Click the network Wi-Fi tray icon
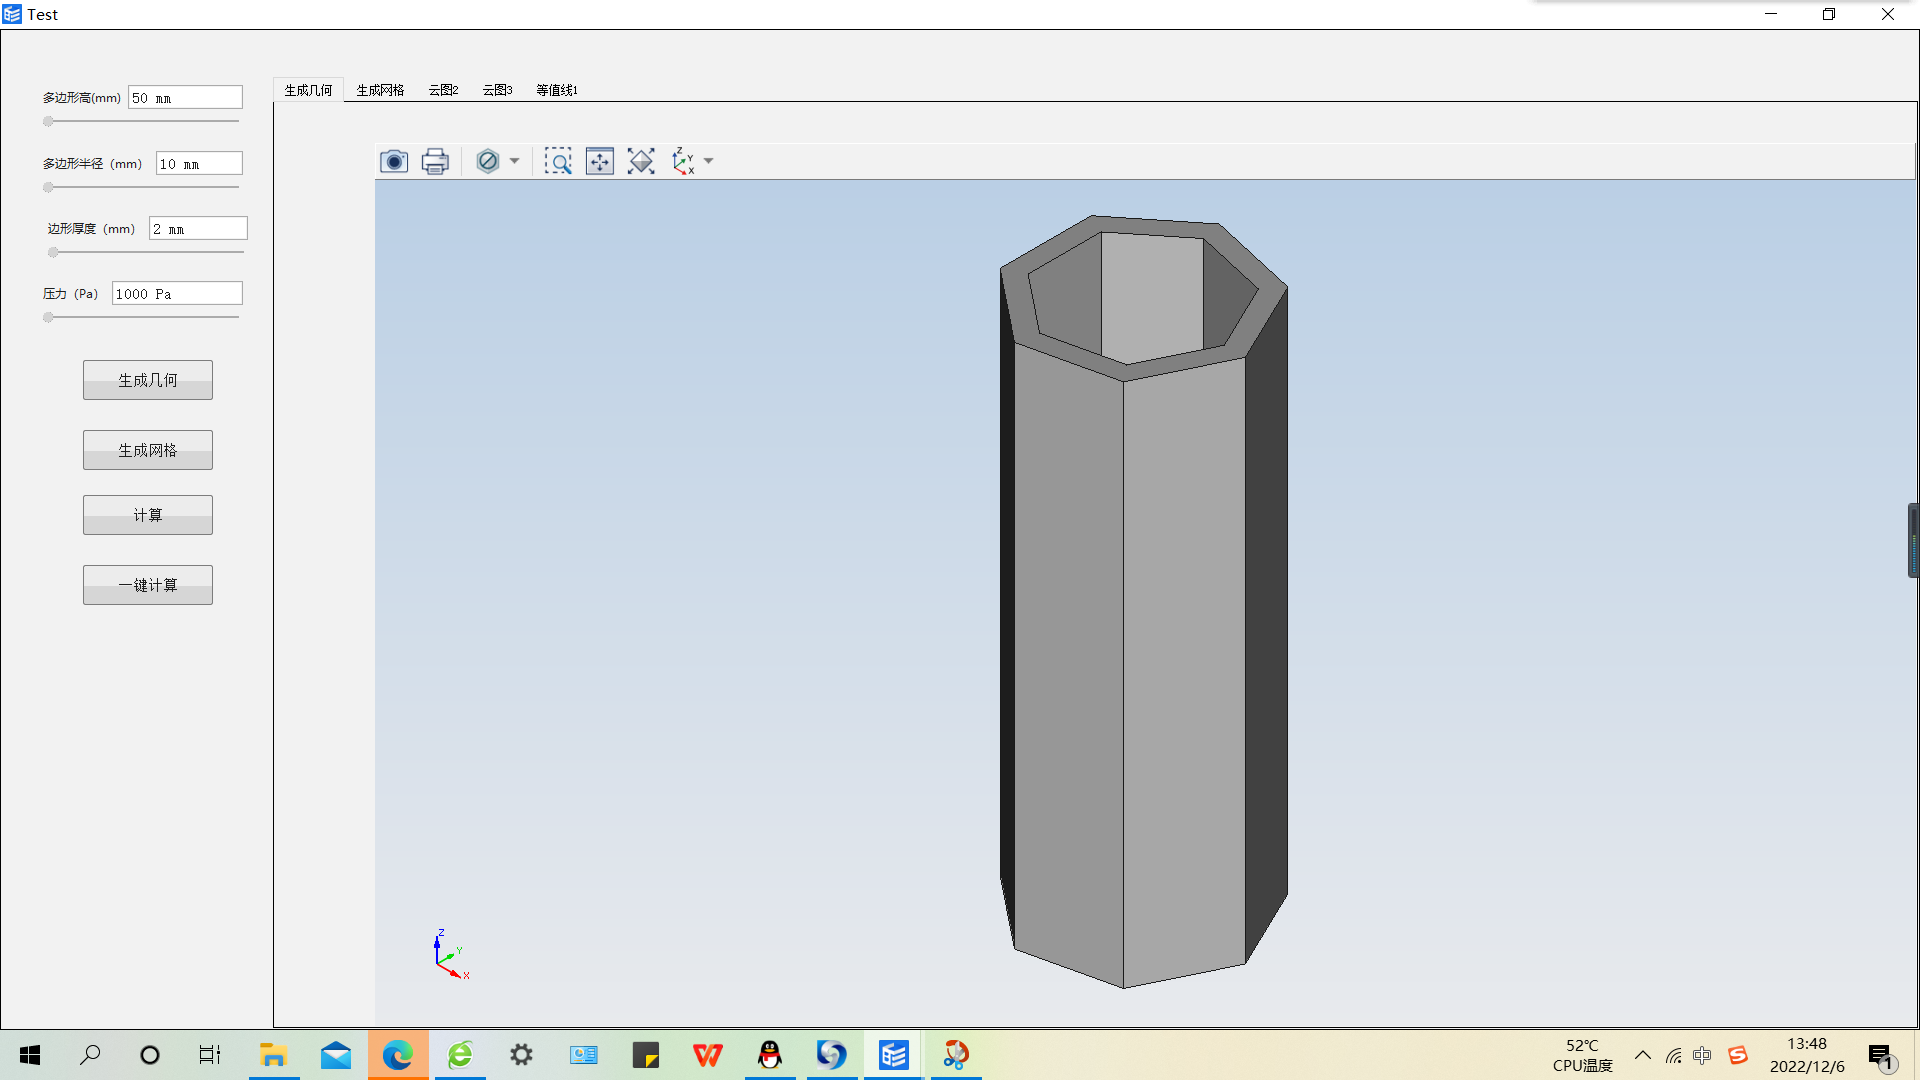Screen dimensions: 1920x1080 coord(1674,1055)
